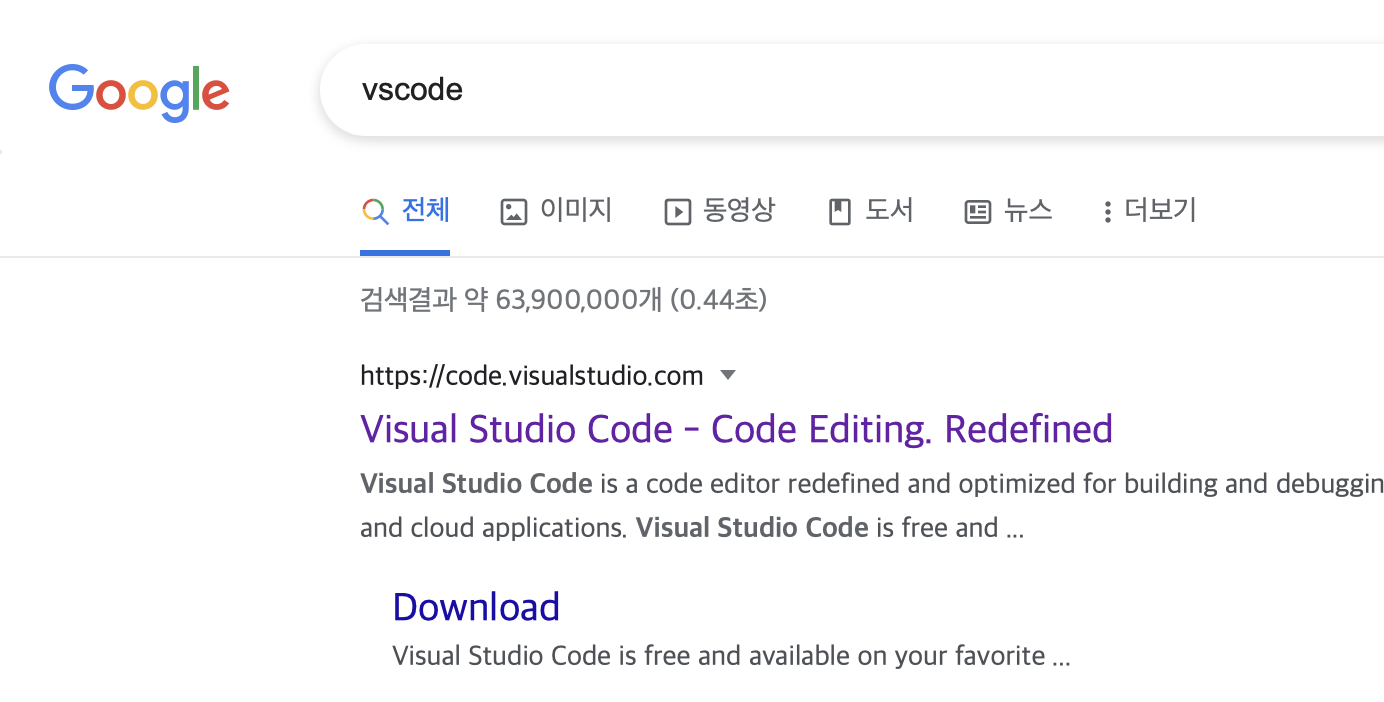Click the magnifier icon beside 전체
The image size is (1384, 702).
[375, 212]
